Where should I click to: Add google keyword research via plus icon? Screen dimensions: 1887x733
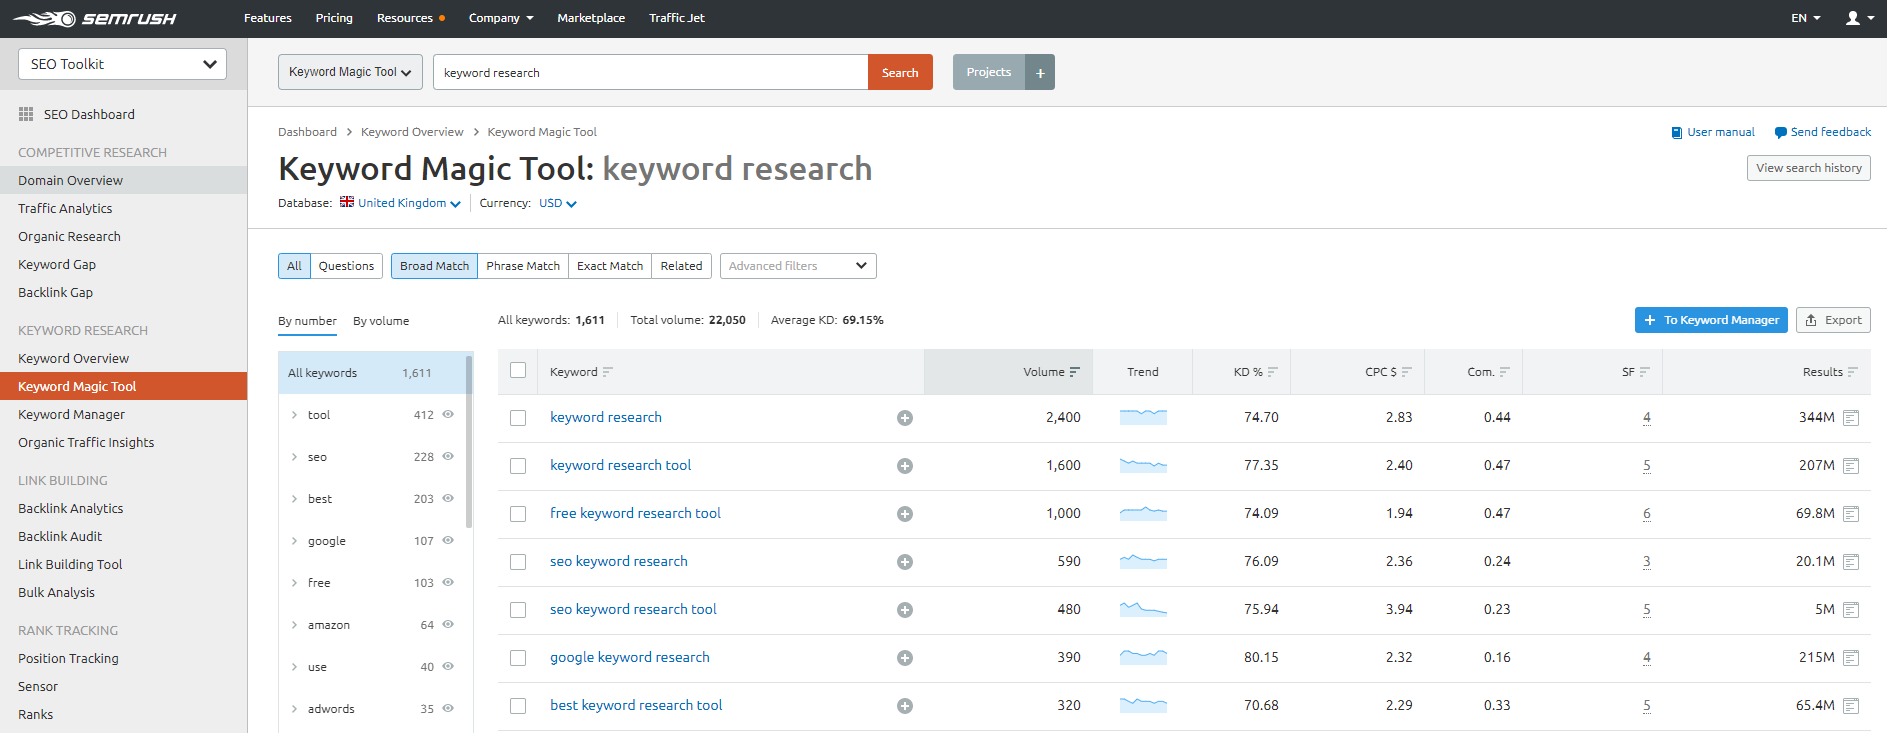pyautogui.click(x=904, y=658)
